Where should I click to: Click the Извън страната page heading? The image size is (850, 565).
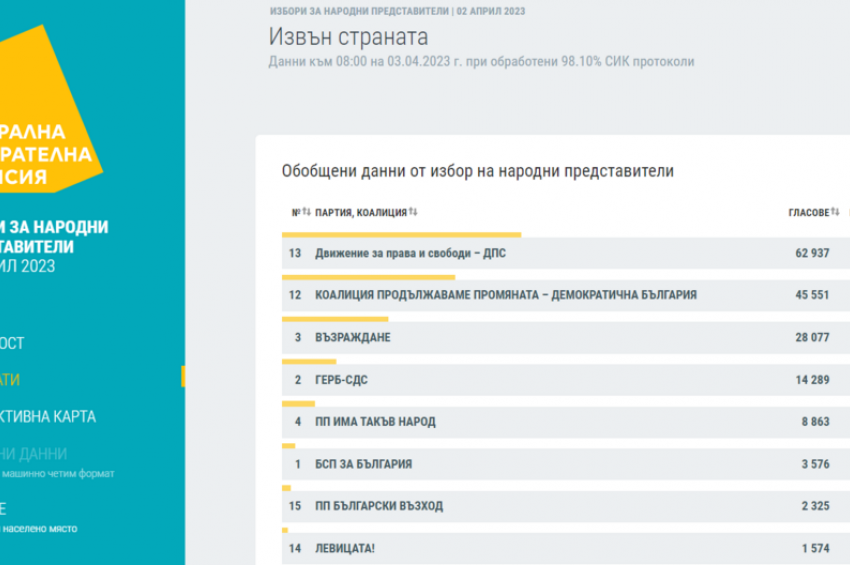click(x=348, y=38)
